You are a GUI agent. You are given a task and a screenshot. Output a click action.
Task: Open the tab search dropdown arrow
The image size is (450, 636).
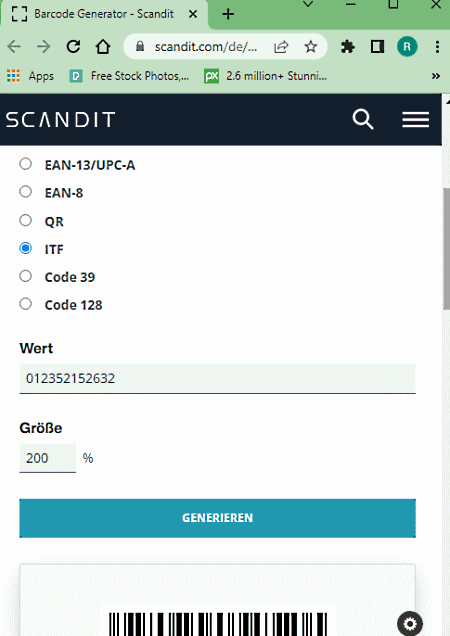click(308, 4)
